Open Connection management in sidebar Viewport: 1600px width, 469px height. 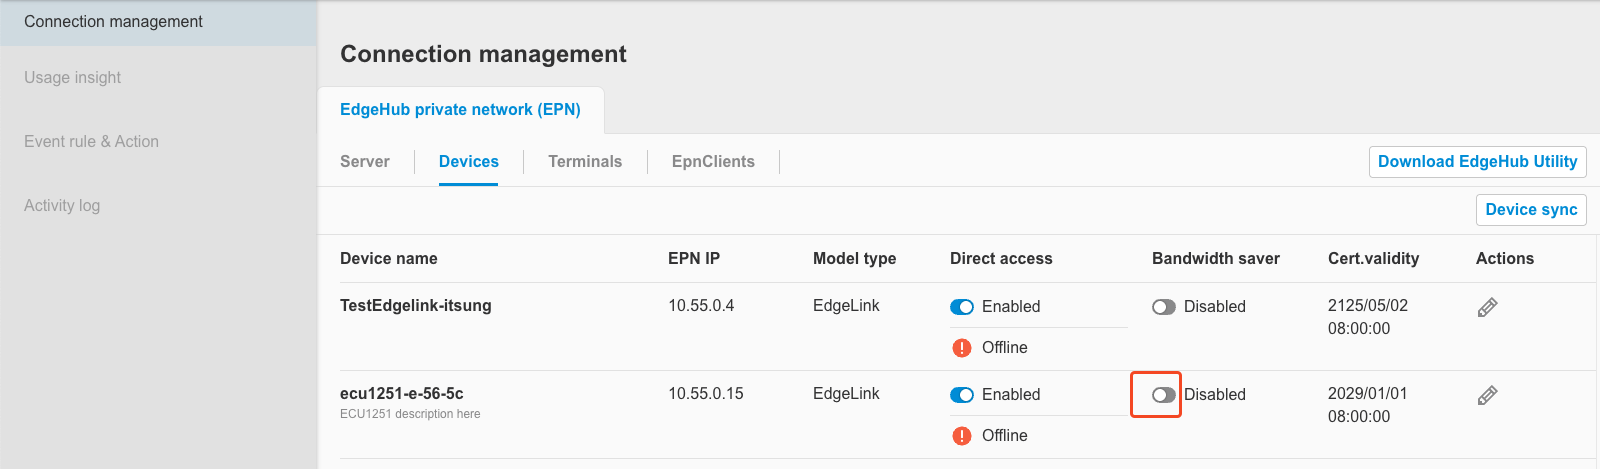(158, 22)
